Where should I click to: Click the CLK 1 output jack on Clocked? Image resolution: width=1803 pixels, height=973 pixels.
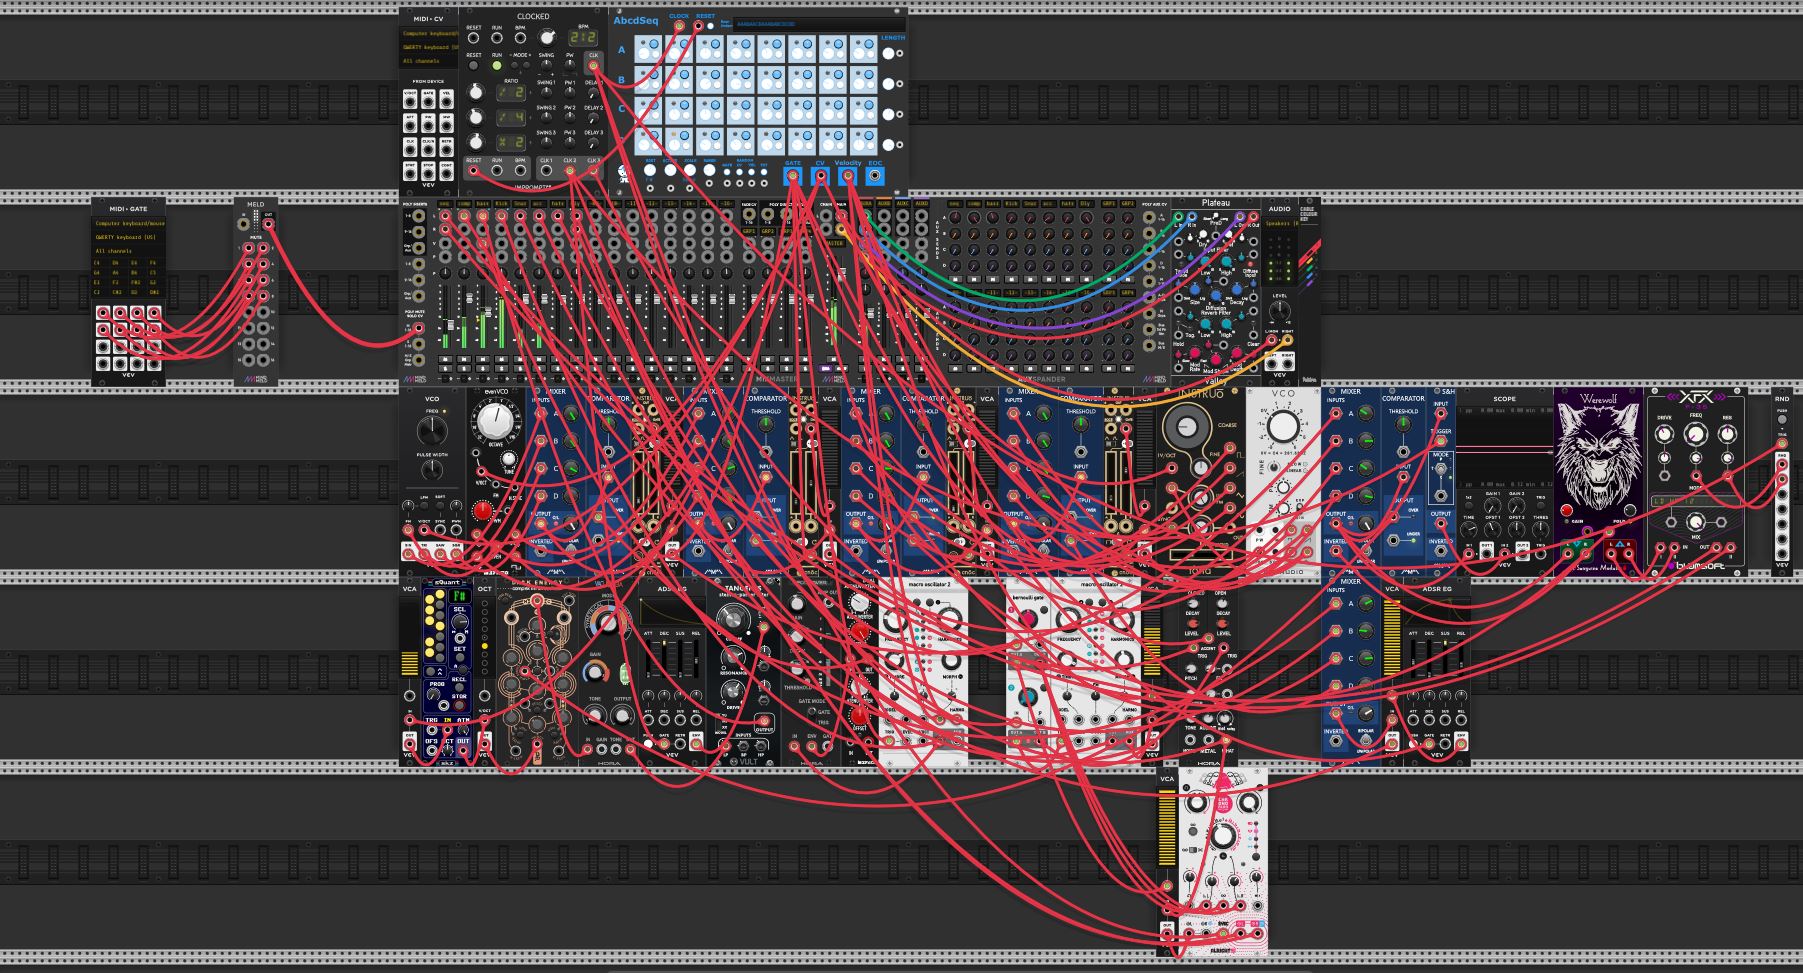click(546, 171)
